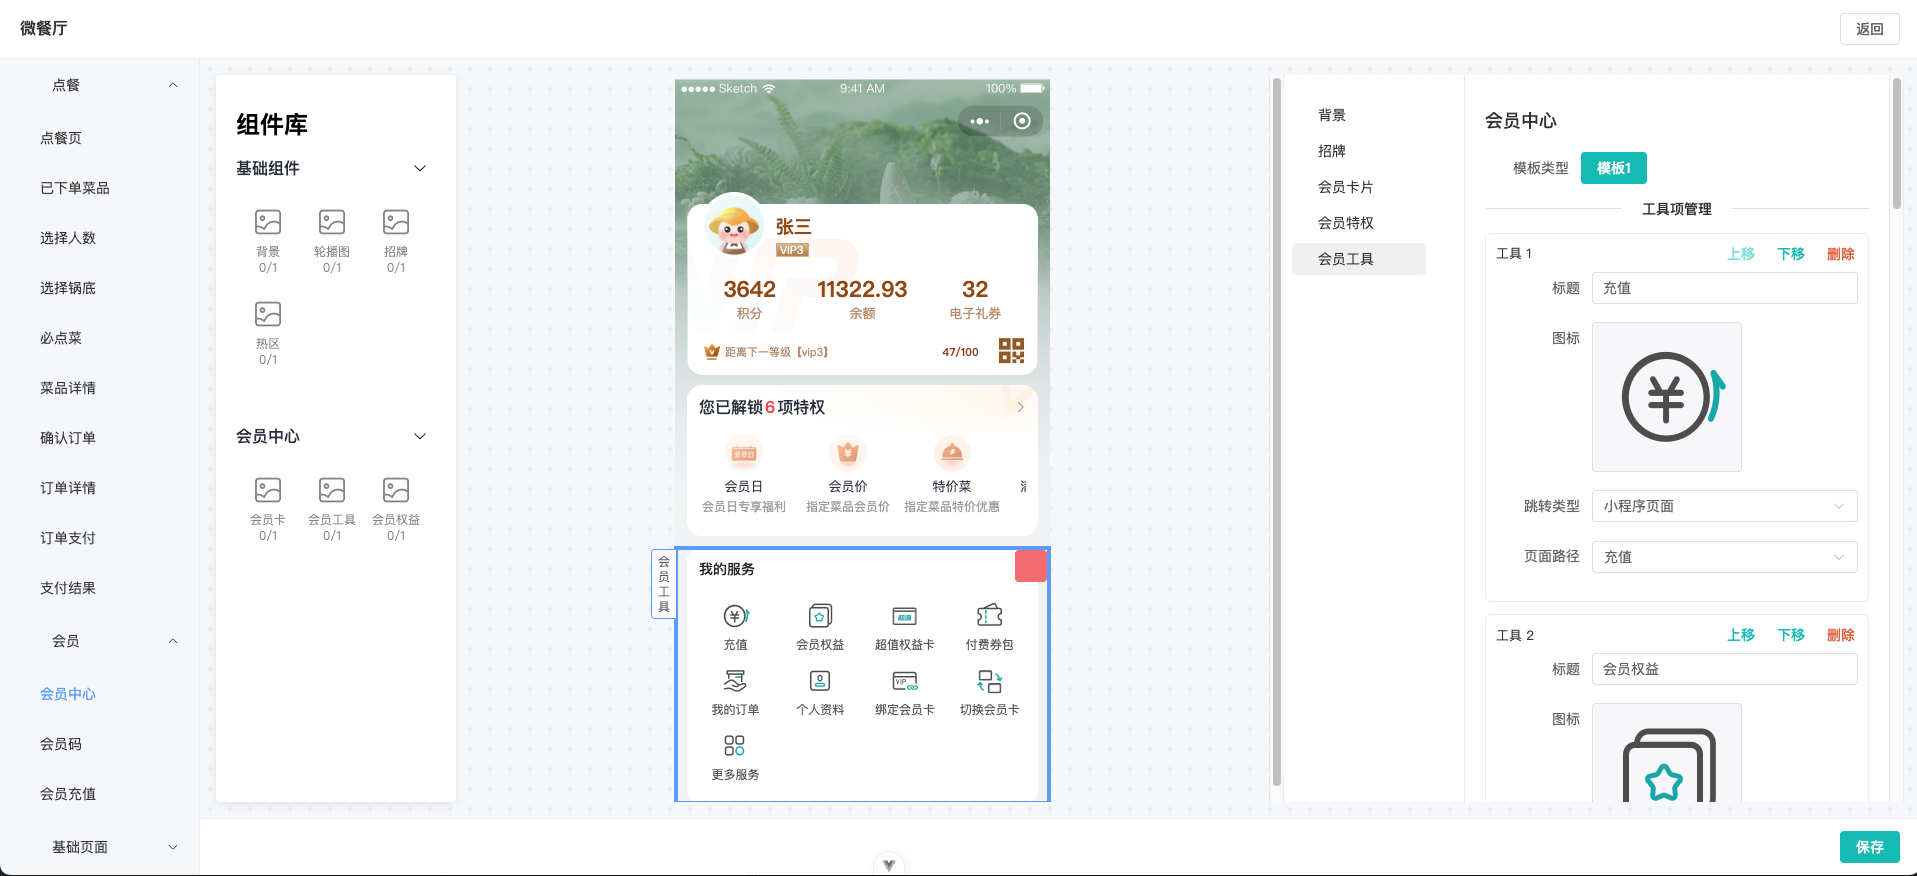This screenshot has width=1917, height=876.
Task: Click the 特价菜 privilege icon
Action: pyautogui.click(x=952, y=453)
